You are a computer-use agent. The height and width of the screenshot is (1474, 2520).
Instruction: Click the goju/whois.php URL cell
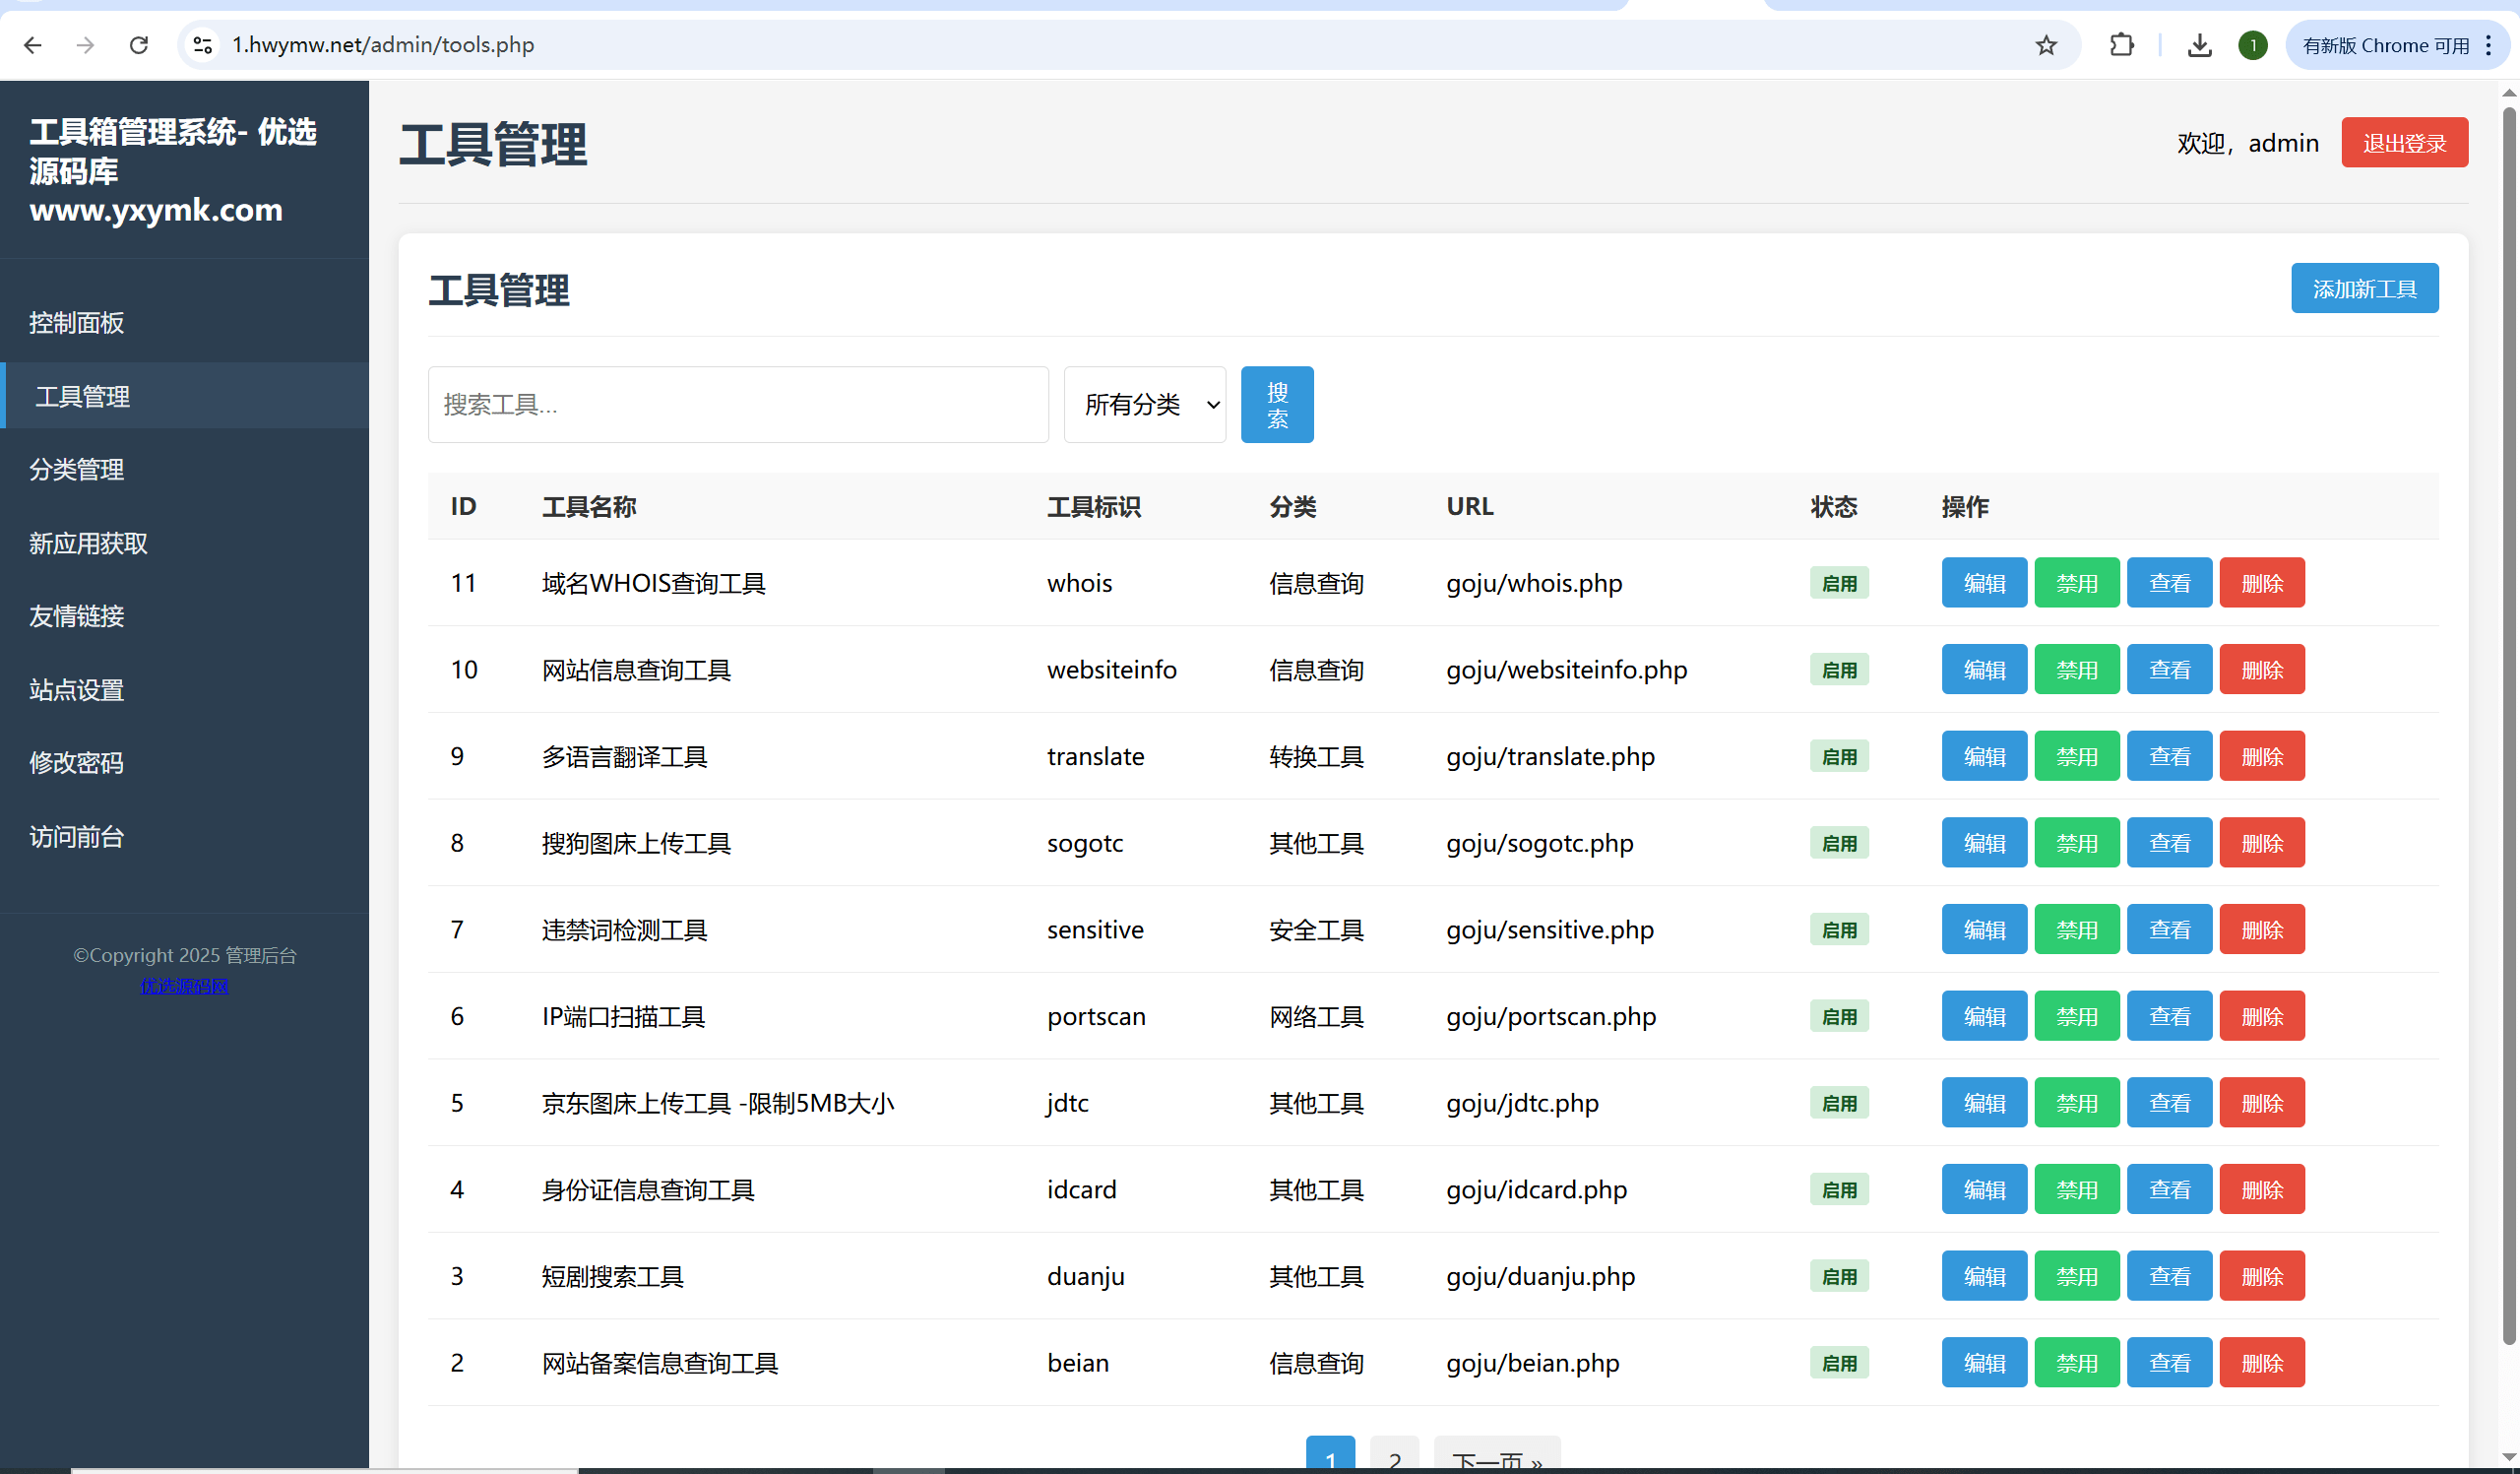point(1534,583)
